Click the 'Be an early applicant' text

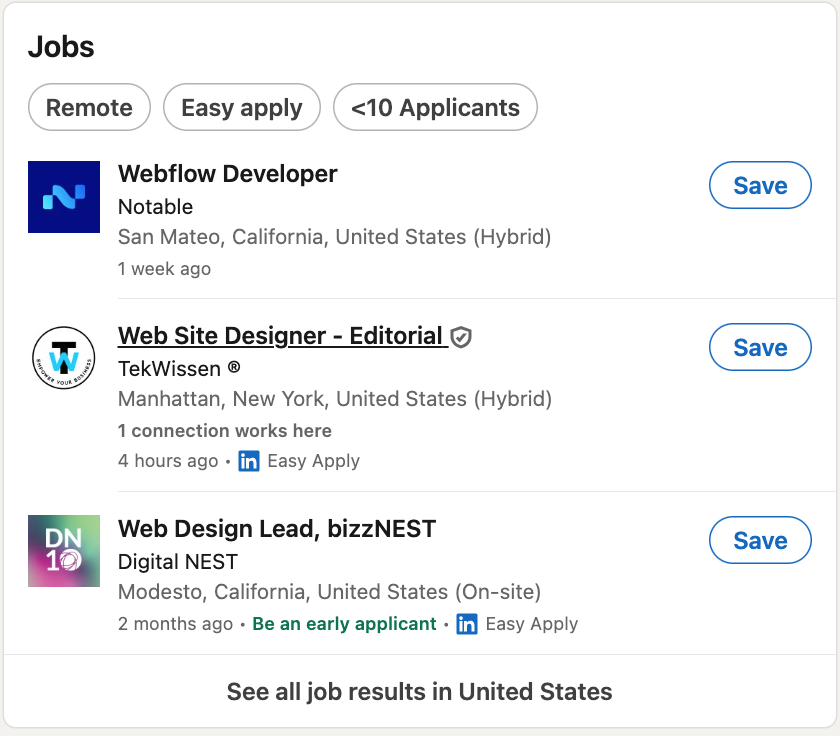pos(344,624)
